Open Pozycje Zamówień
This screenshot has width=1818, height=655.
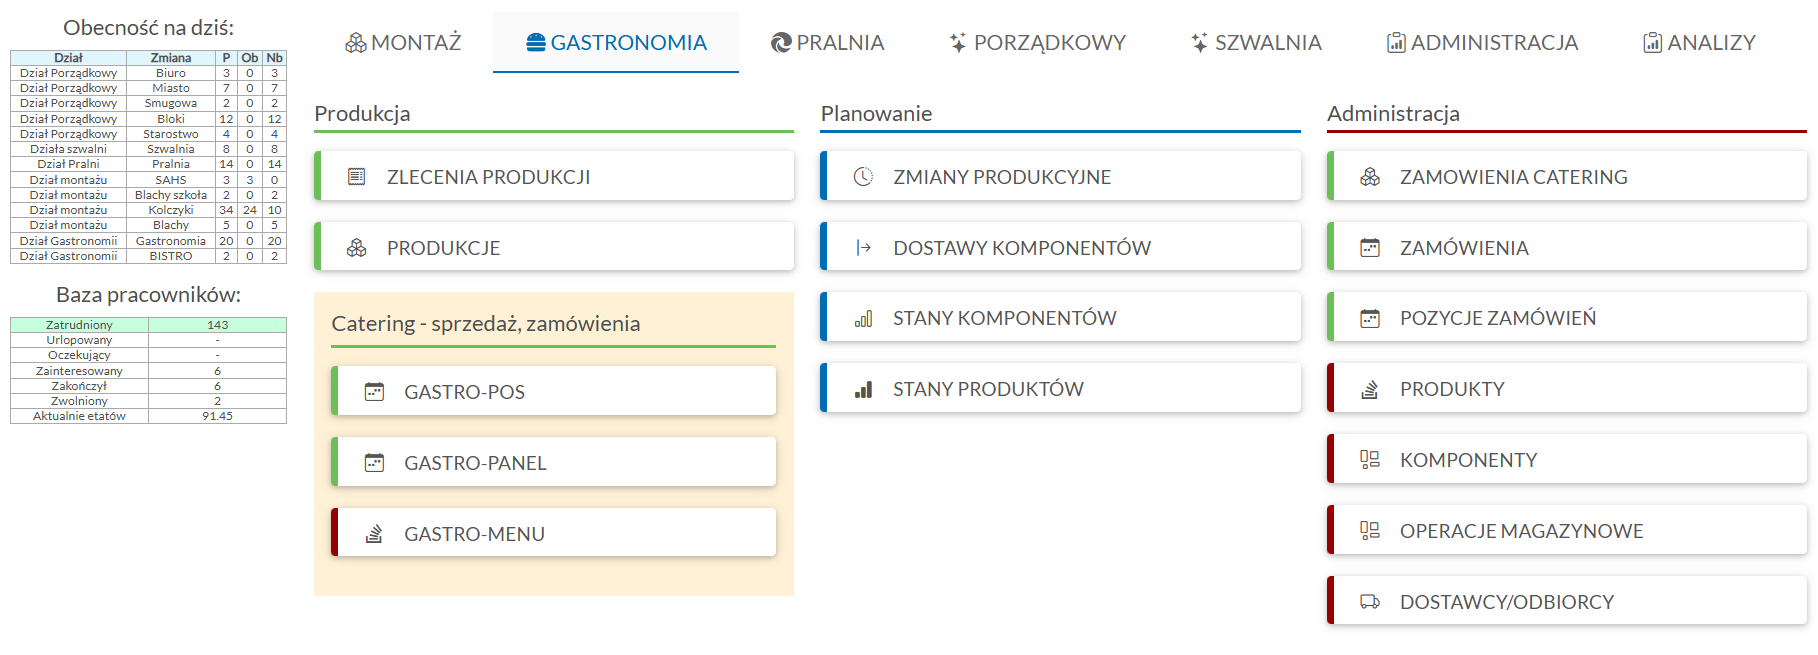[1566, 319]
